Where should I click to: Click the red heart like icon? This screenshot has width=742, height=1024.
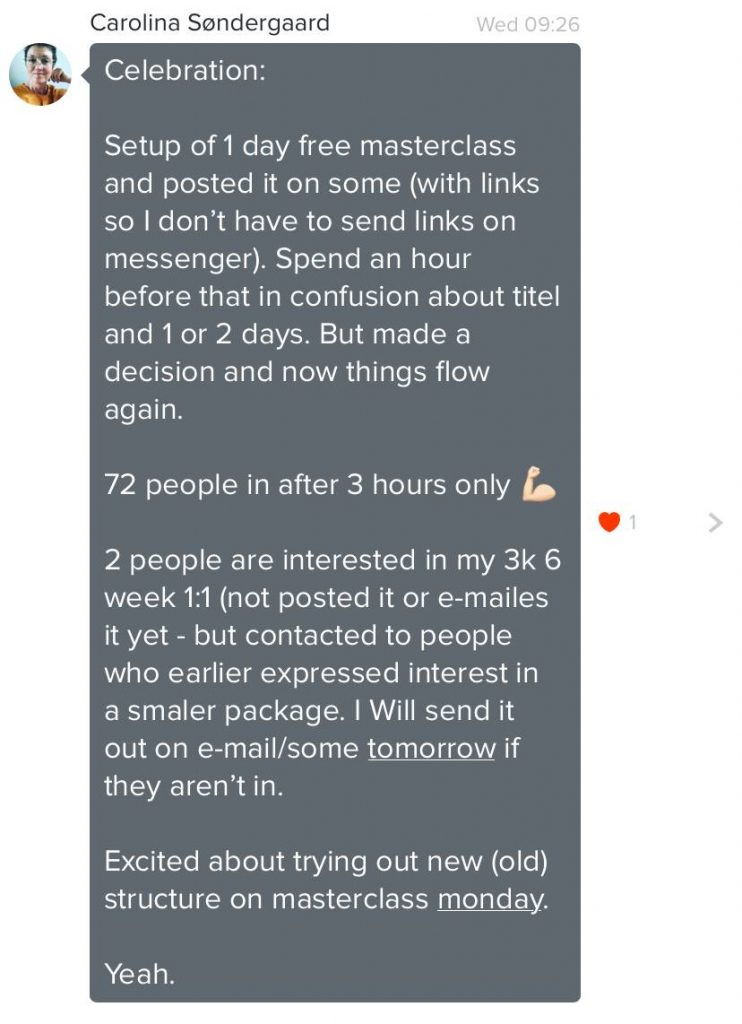(609, 521)
